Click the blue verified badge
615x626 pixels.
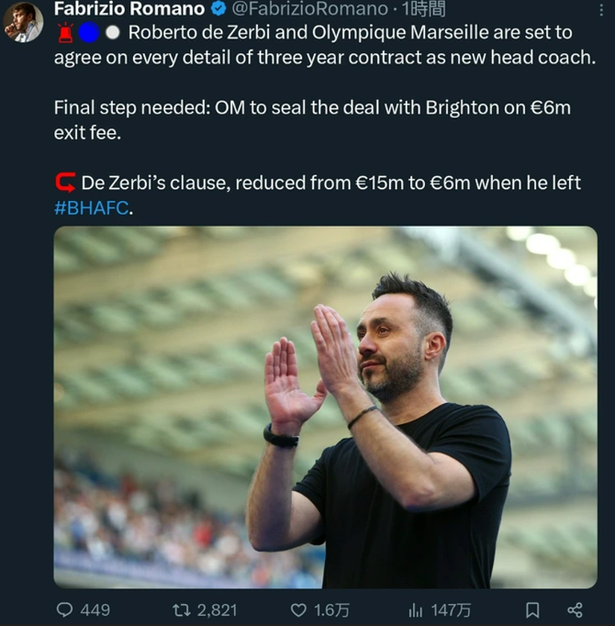click(x=218, y=10)
